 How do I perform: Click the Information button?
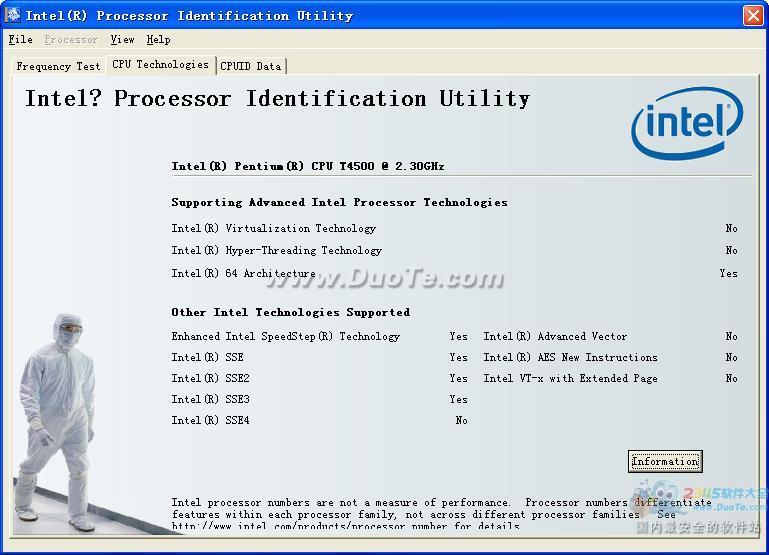[665, 461]
